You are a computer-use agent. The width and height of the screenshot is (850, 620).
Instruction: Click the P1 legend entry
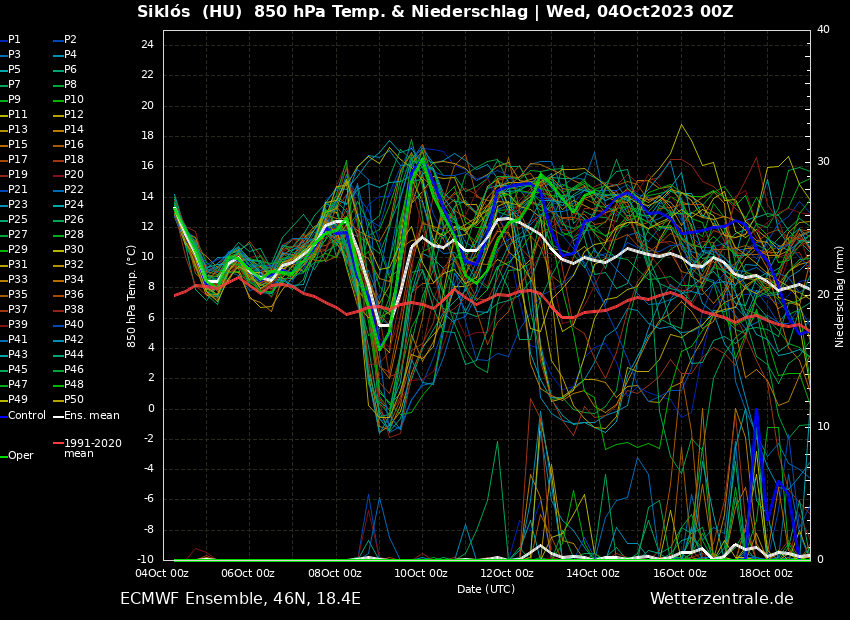[14, 40]
